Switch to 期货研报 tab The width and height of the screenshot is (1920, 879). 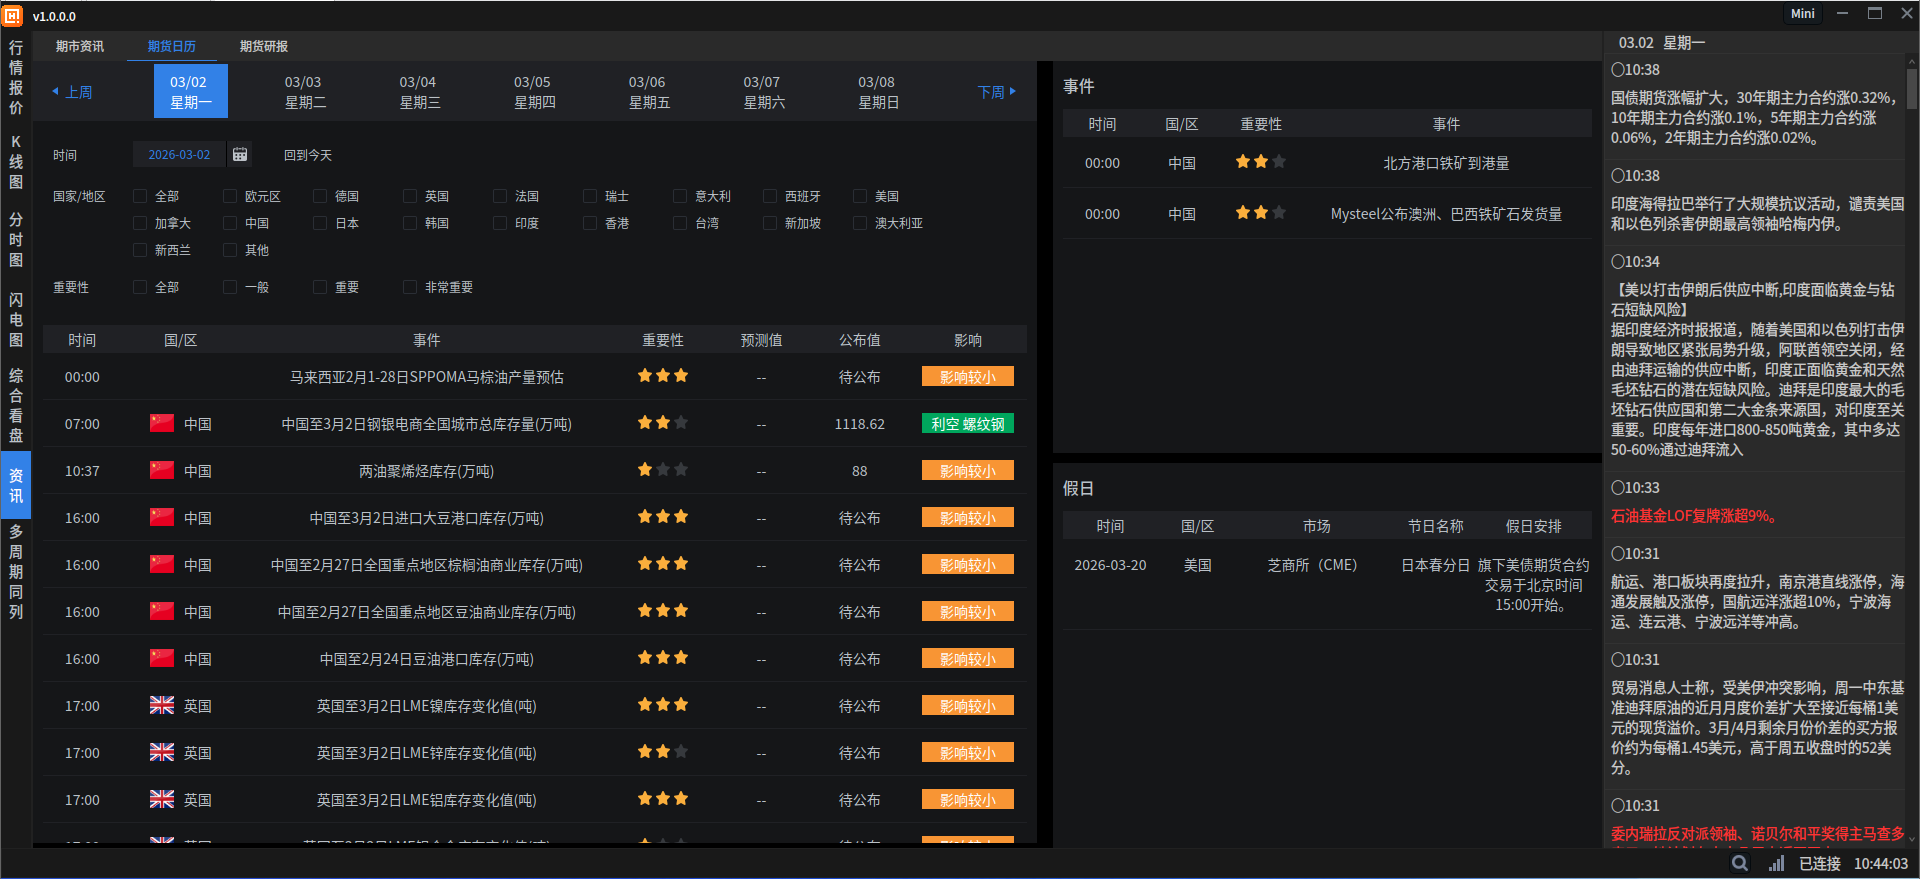[264, 46]
